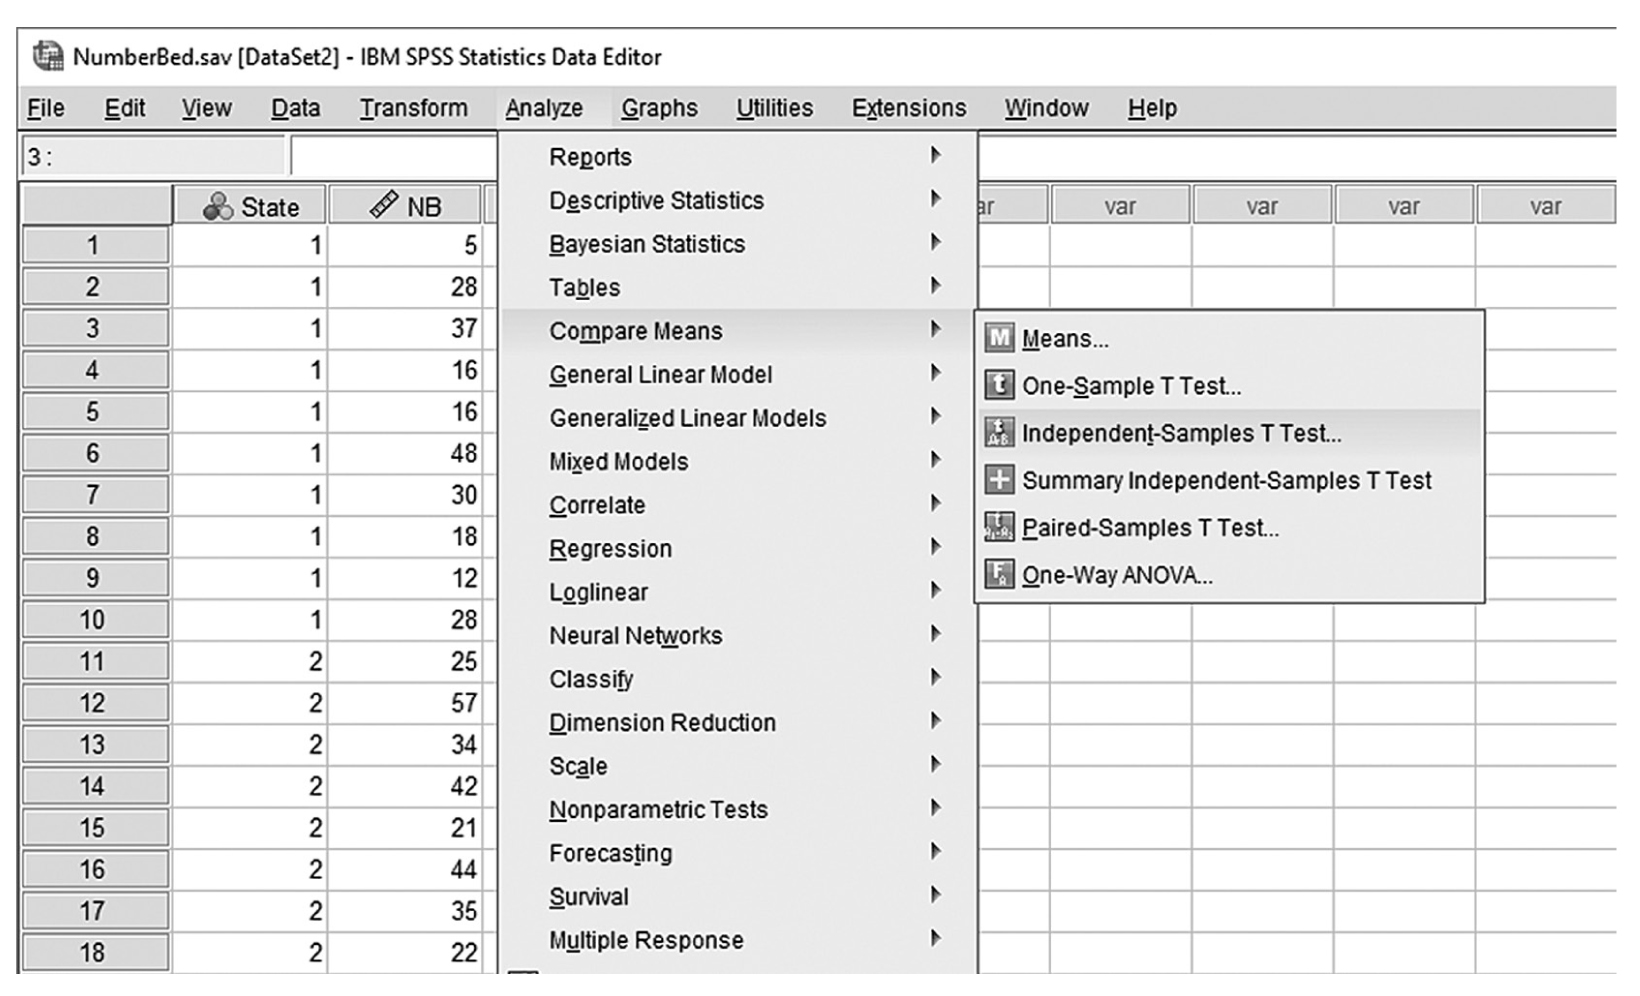Click the cell reference box showing 3 :
The height and width of the screenshot is (996, 1640).
(x=153, y=157)
